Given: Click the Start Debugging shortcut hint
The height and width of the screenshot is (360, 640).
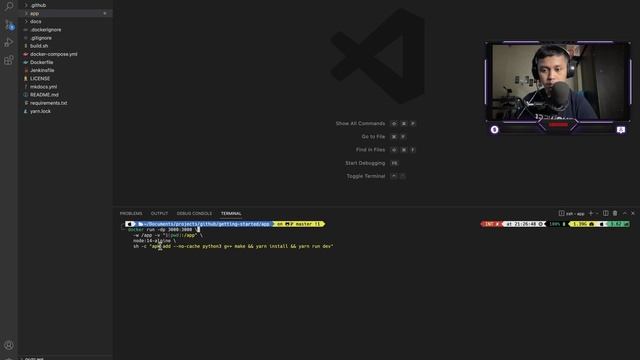Looking at the screenshot, I should (x=371, y=163).
